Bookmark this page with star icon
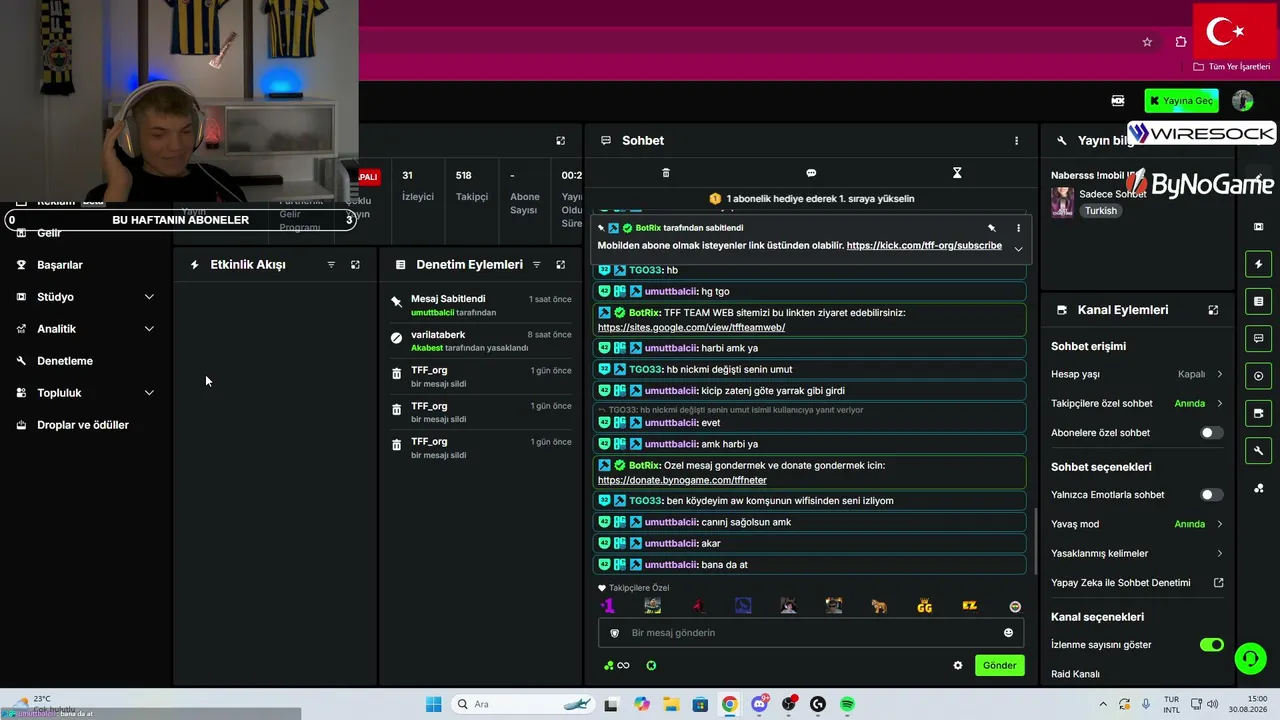Viewport: 1280px width, 720px height. [x=1147, y=42]
